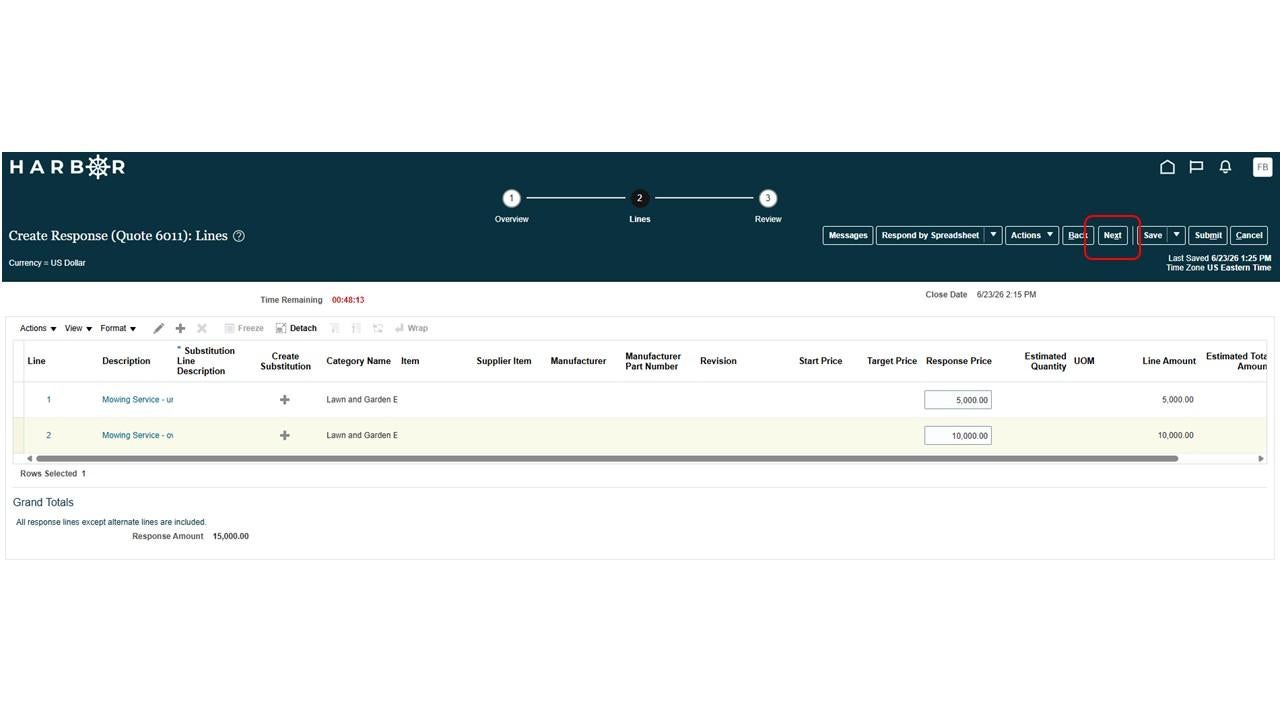This screenshot has height=720, width=1280.
Task: Click the Manufacturer Part Number header
Action: tap(653, 361)
